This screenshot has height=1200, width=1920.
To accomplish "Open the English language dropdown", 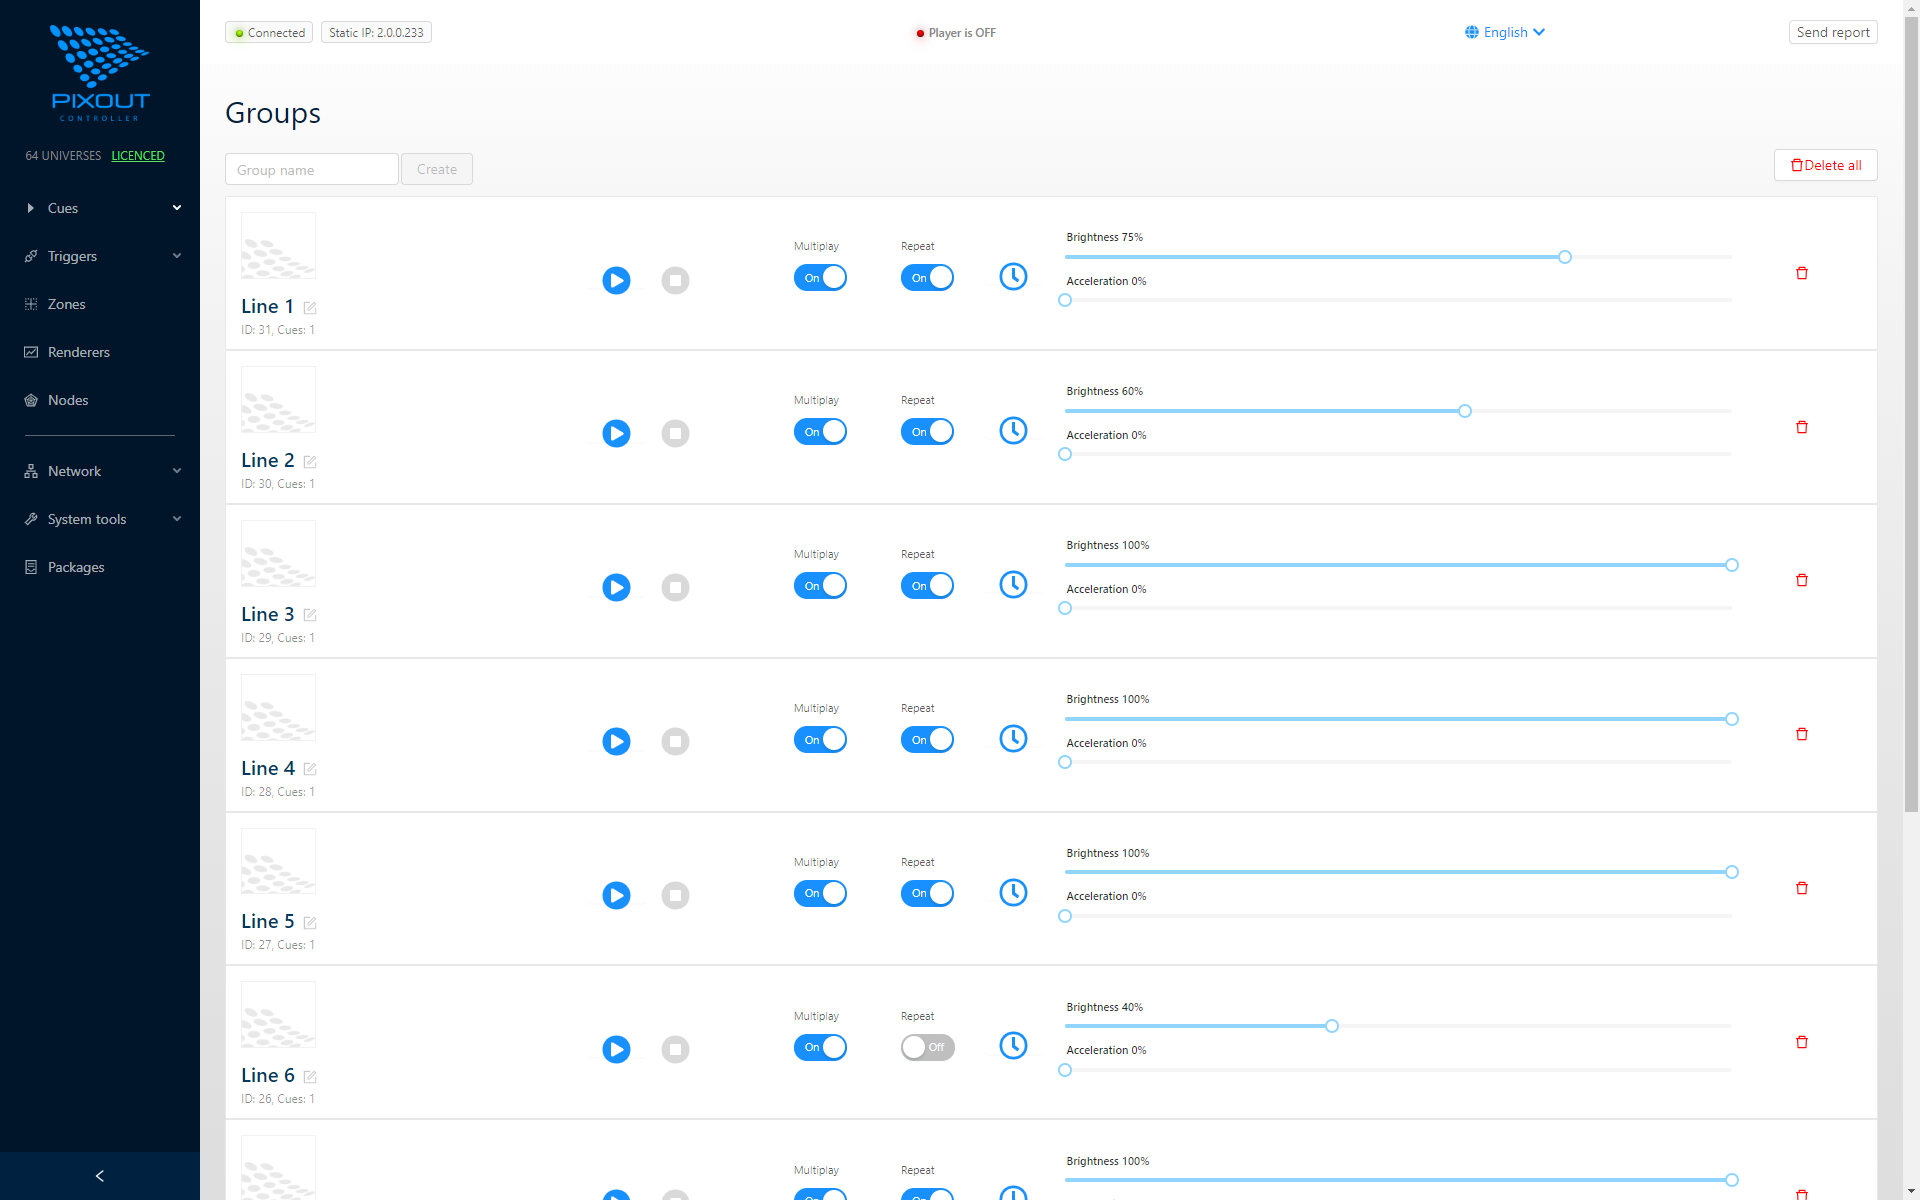I will tap(1504, 32).
